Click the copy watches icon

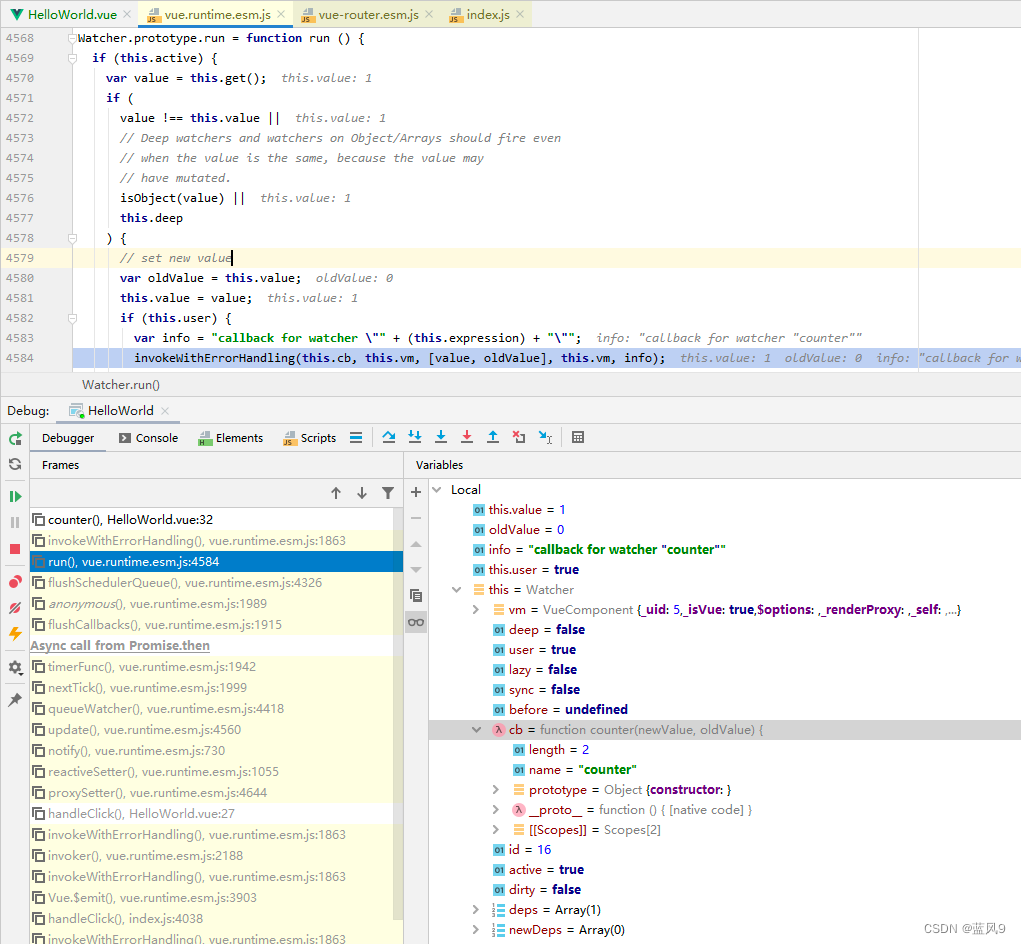click(x=416, y=596)
